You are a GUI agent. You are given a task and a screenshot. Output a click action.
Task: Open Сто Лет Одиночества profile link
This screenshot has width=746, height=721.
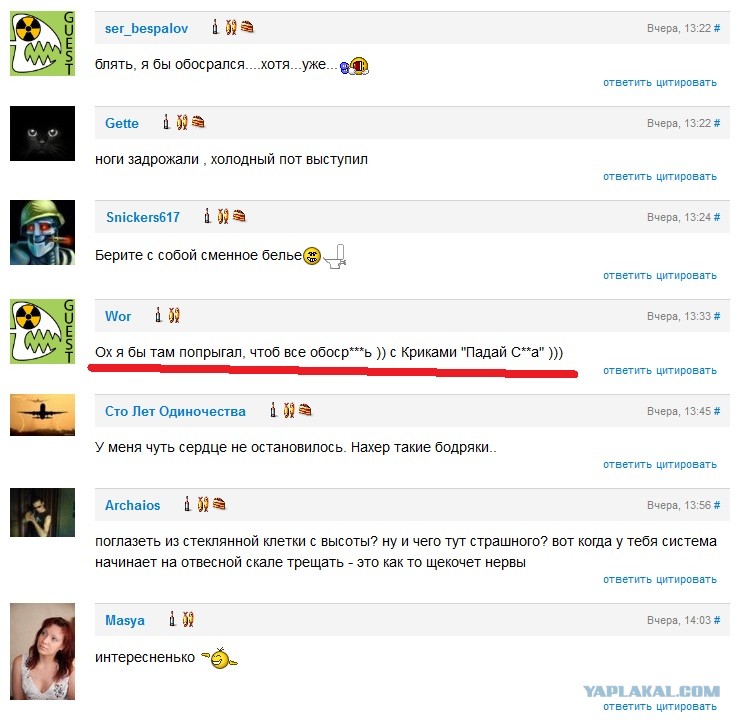(x=175, y=411)
